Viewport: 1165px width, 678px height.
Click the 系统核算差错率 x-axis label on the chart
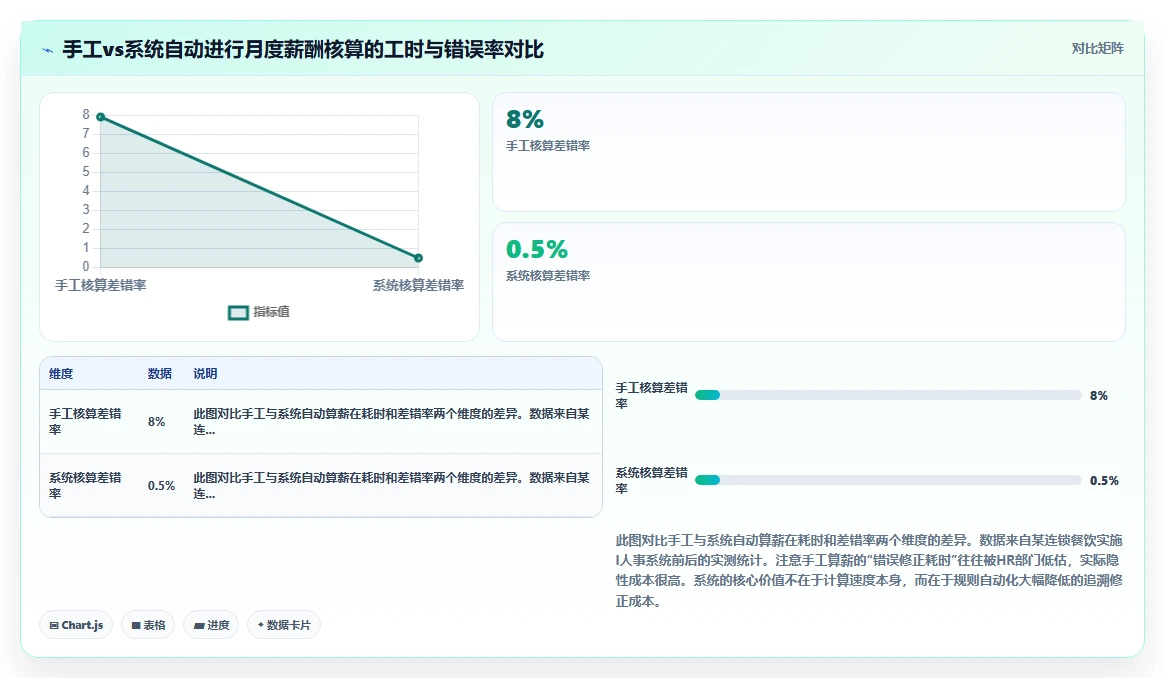pyautogui.click(x=418, y=285)
